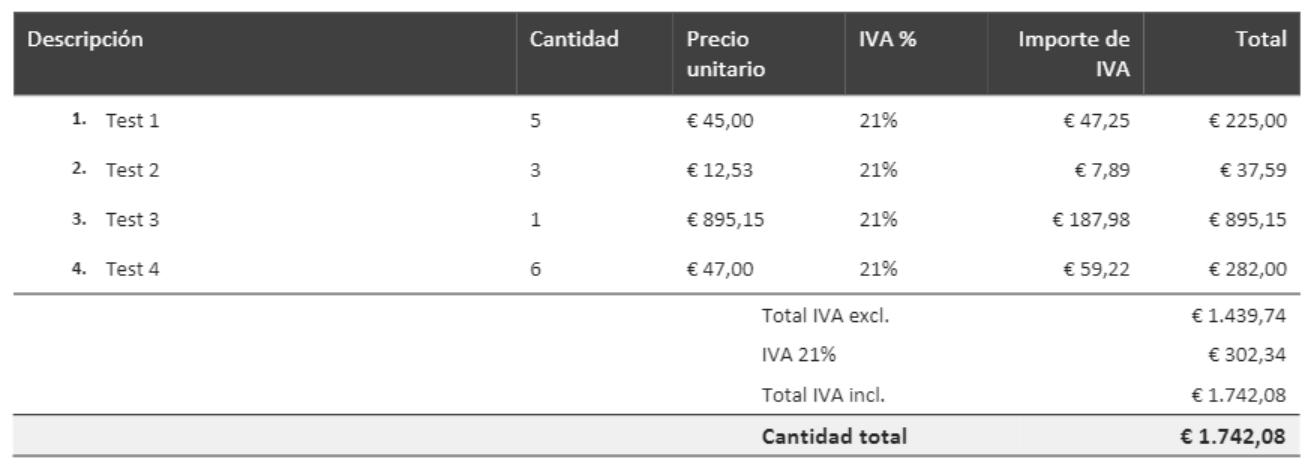Click the Test 4 description cell
Viewport: 1313px width, 461px height.
click(x=132, y=269)
